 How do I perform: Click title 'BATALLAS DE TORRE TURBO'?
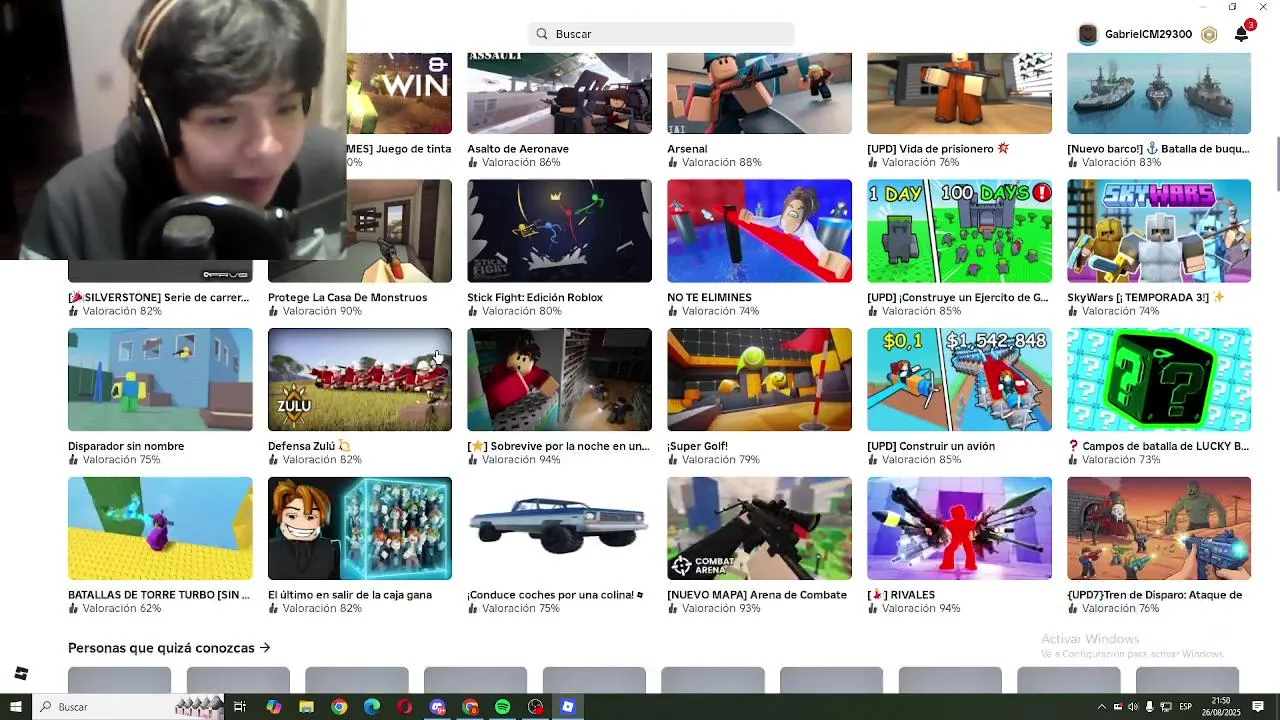[x=159, y=595]
